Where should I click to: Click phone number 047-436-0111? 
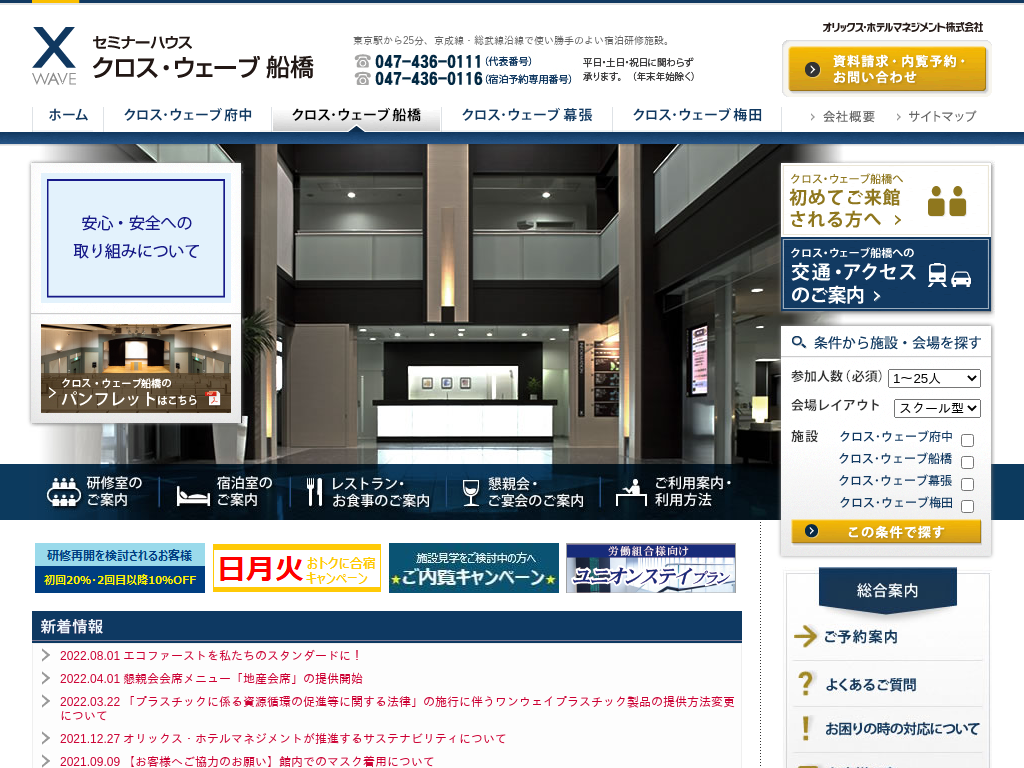click(x=428, y=61)
